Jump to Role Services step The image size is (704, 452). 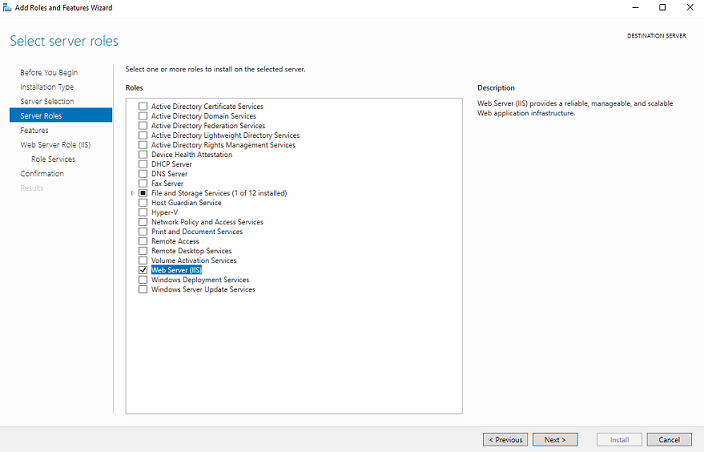(53, 159)
